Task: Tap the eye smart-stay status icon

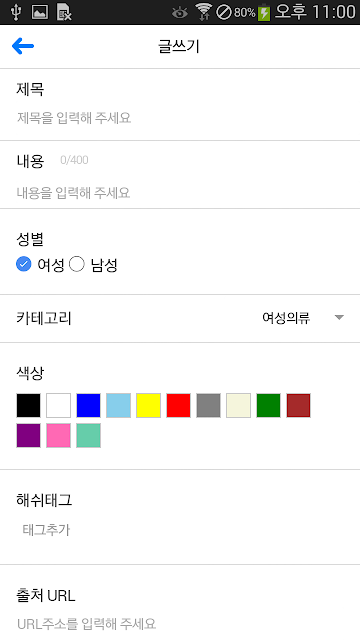Action: (180, 13)
